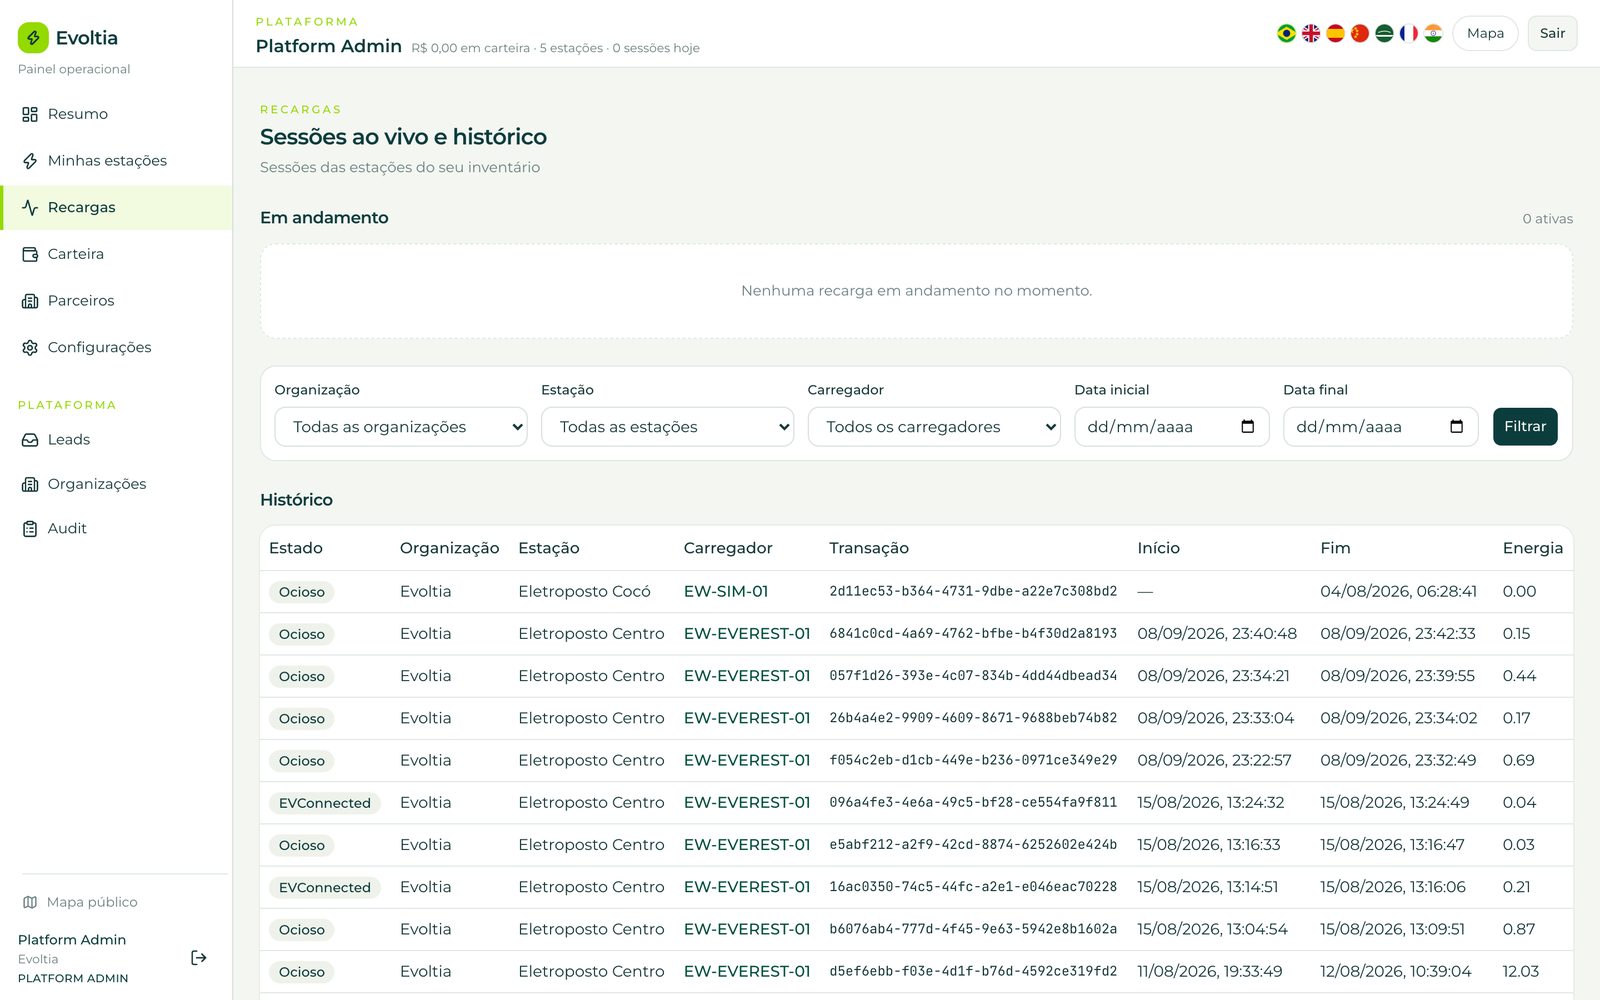Click EVConnected status in the 096a4fe3 row
1600x1000 pixels.
325,803
